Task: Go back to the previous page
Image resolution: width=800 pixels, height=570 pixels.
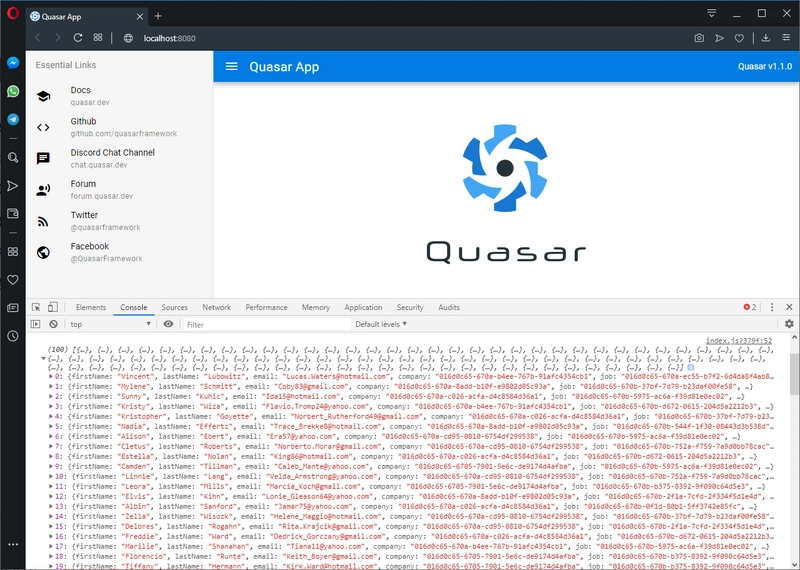Action: pyautogui.click(x=37, y=38)
